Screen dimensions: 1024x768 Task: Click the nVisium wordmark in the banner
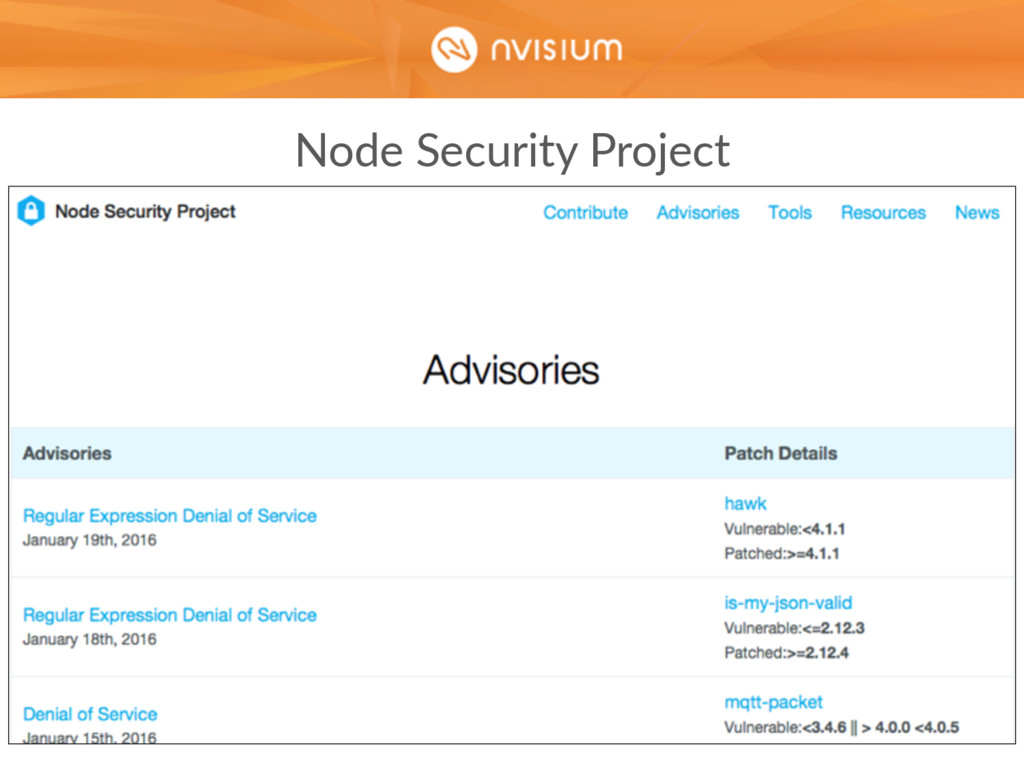(x=556, y=50)
